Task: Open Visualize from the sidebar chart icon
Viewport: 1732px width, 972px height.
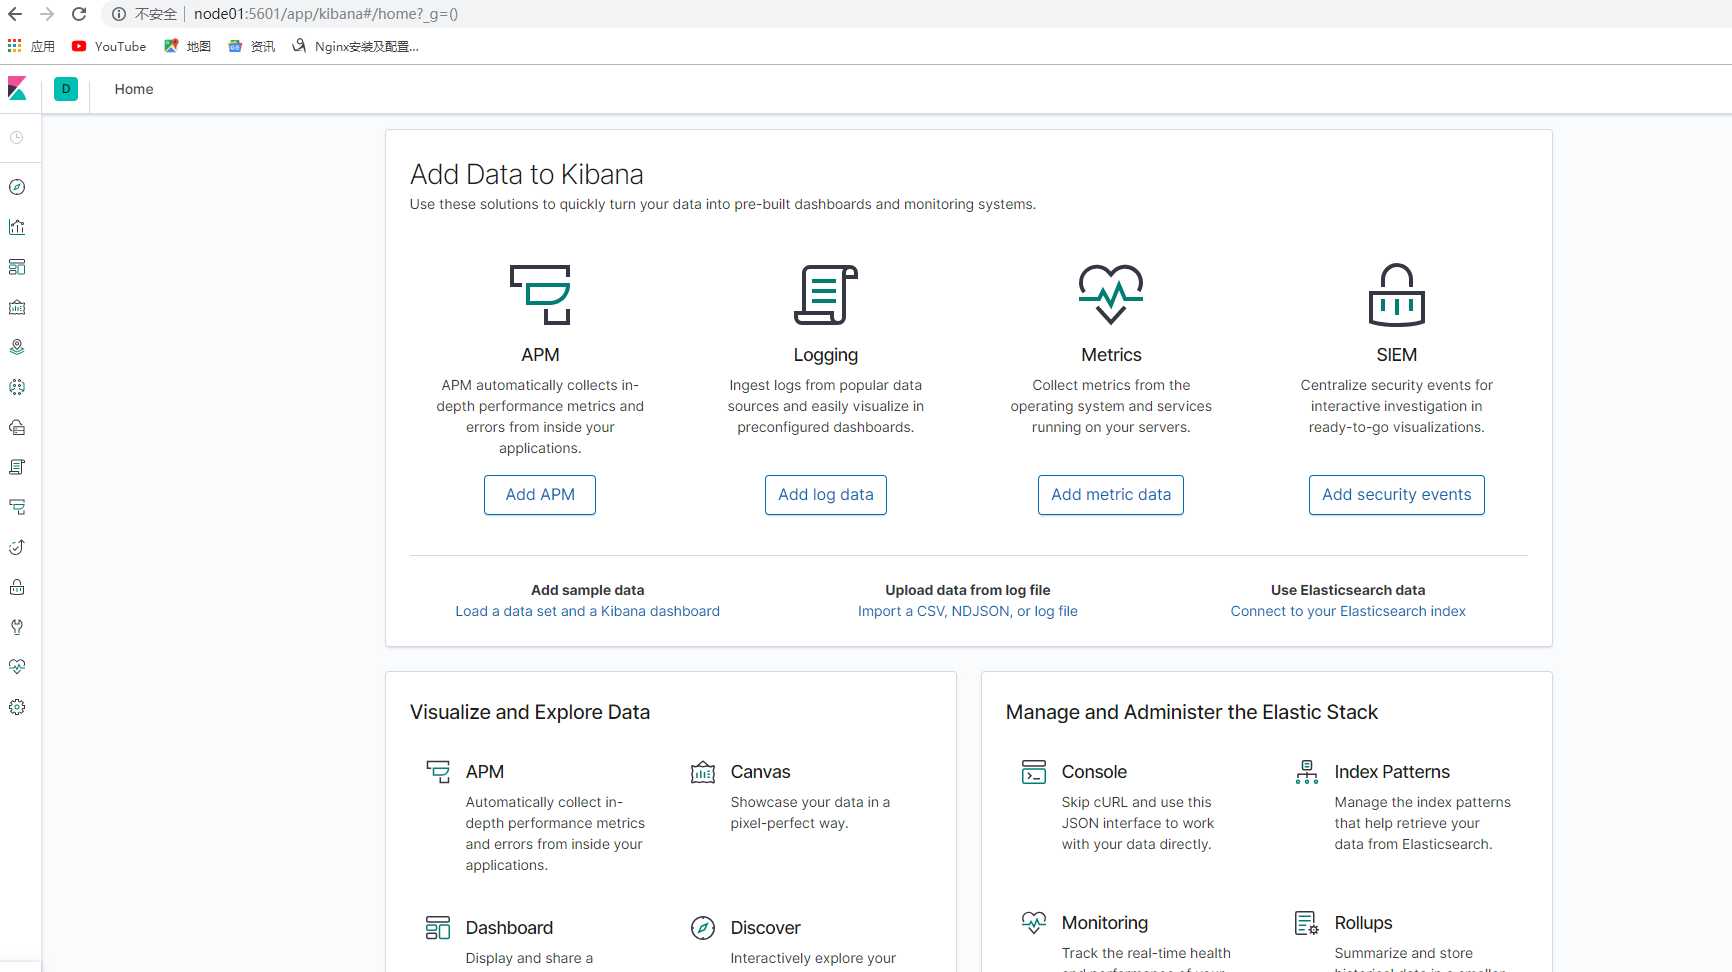Action: pyautogui.click(x=17, y=227)
